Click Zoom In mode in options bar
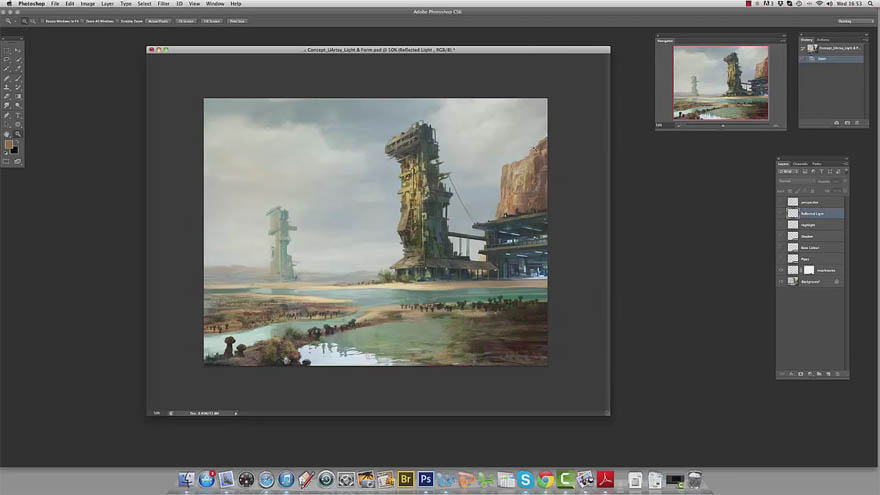This screenshot has width=880, height=495. 24,21
